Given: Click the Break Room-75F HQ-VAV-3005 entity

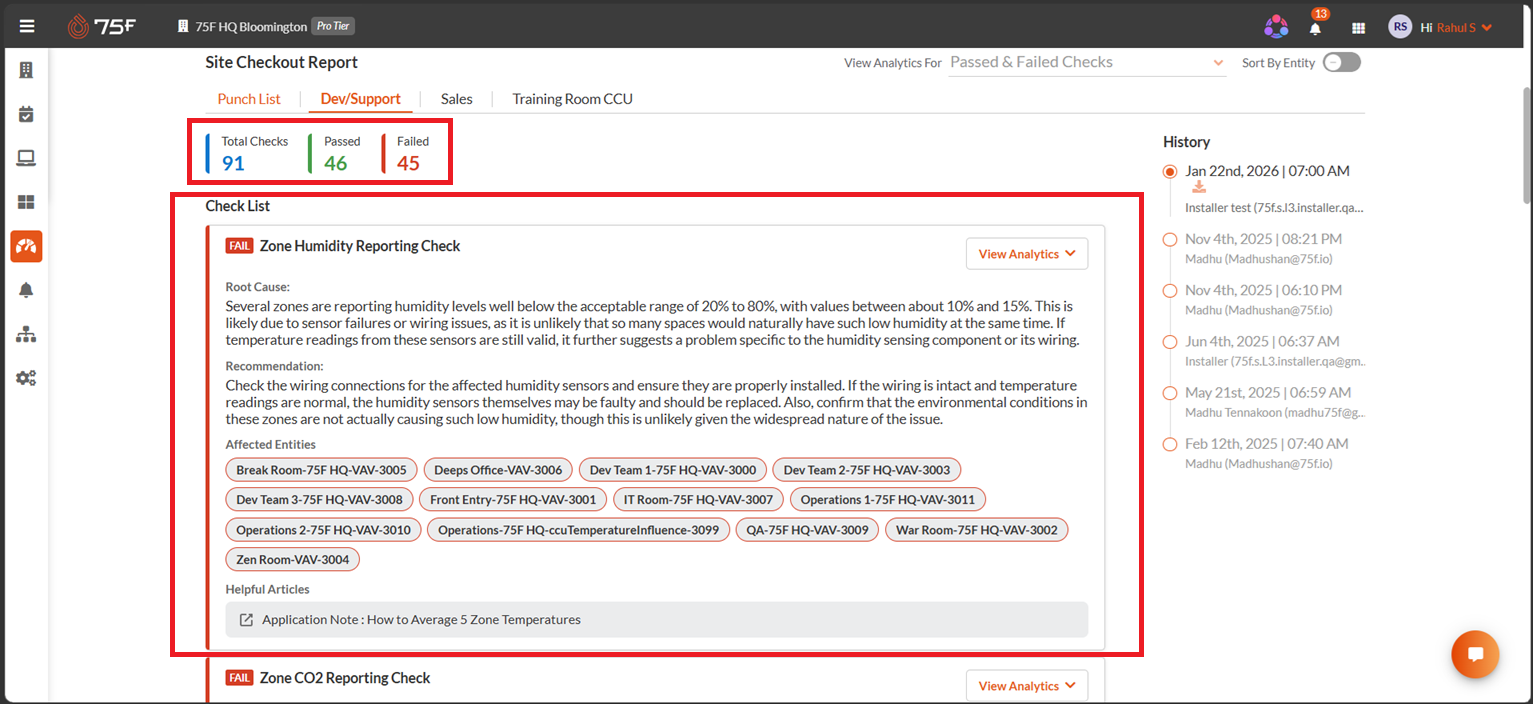Looking at the screenshot, I should [x=321, y=470].
